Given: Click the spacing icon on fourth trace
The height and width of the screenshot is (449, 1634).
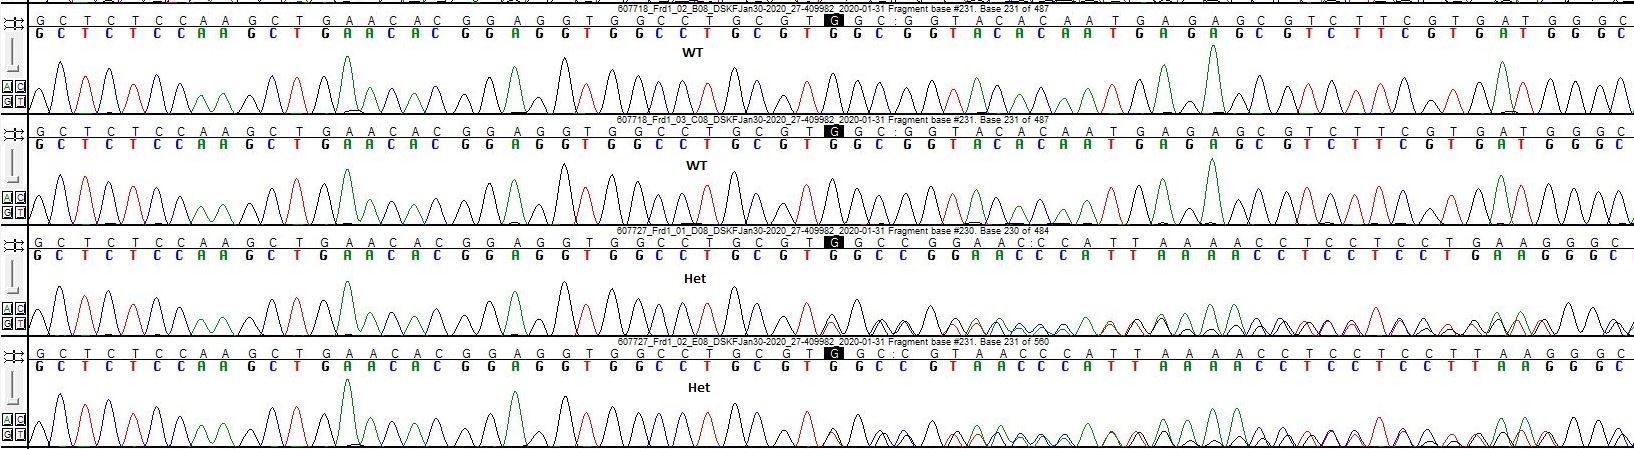Looking at the screenshot, I should [14, 356].
